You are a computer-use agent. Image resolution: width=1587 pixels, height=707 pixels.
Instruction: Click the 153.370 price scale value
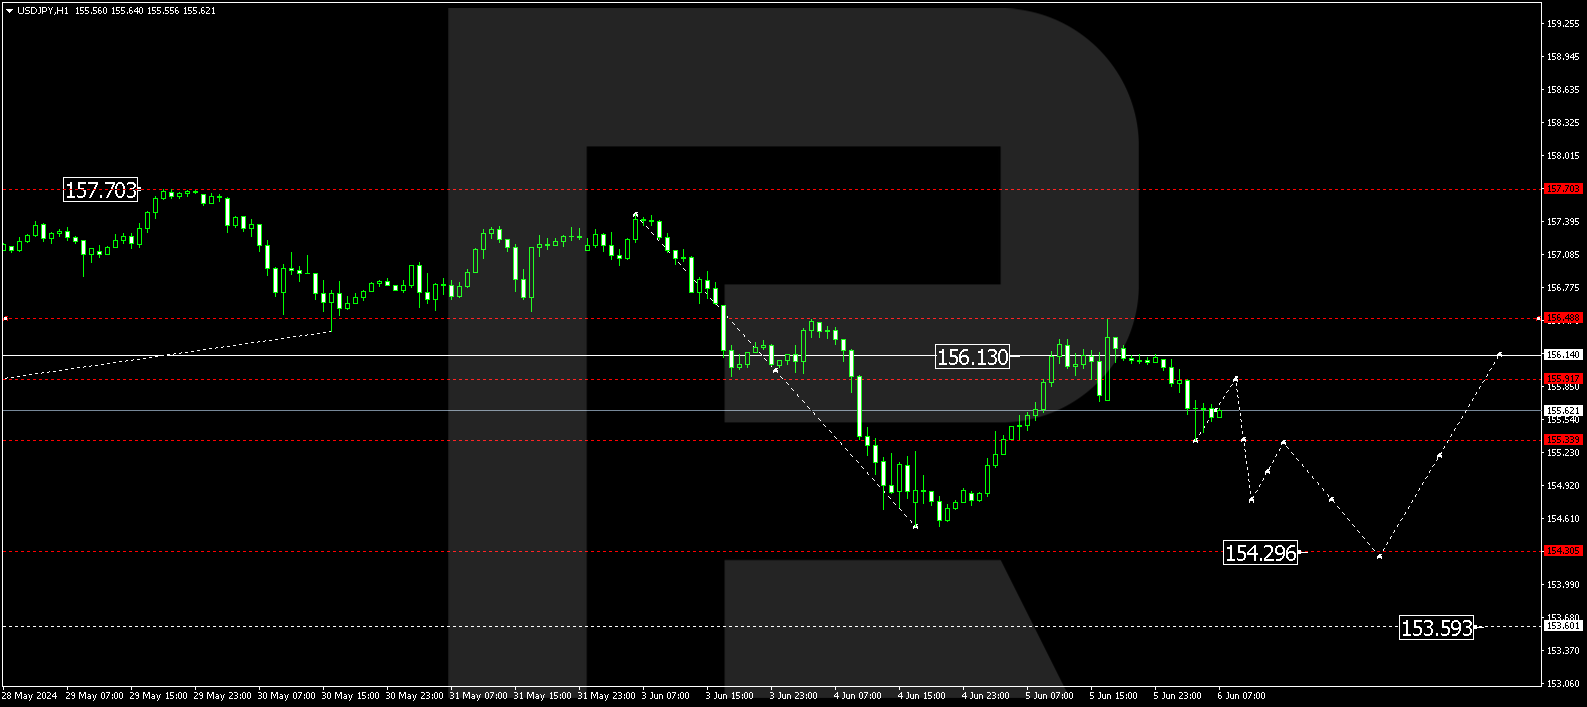click(1563, 650)
